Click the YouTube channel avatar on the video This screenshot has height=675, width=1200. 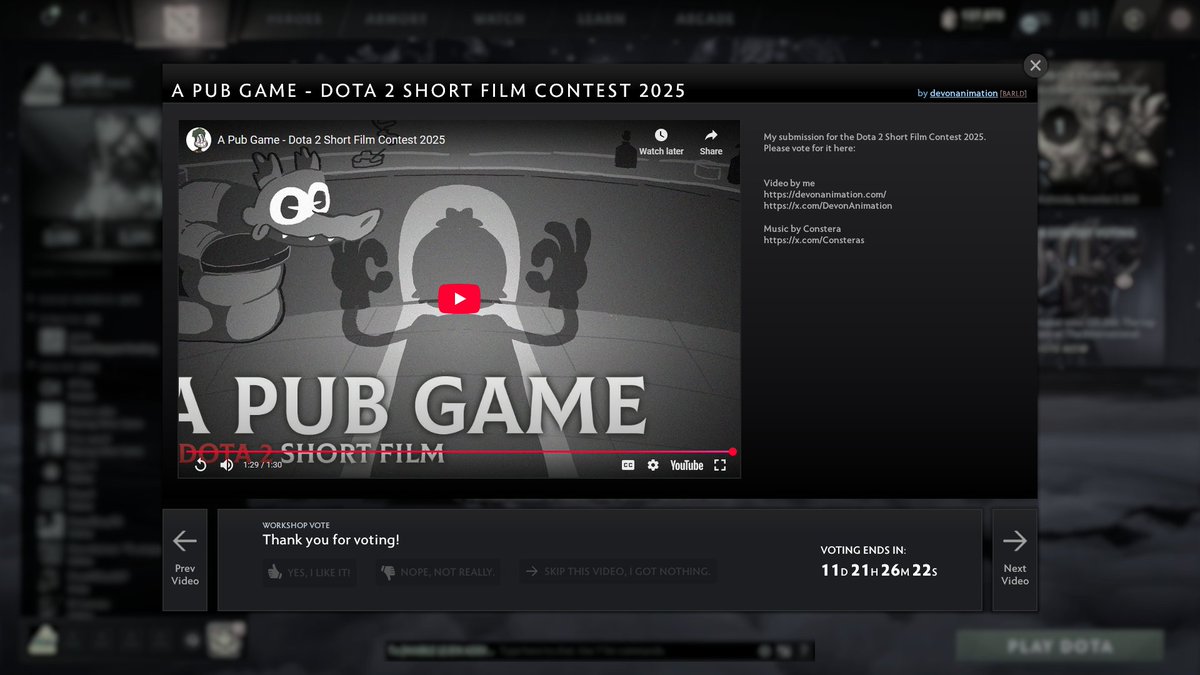coord(198,139)
